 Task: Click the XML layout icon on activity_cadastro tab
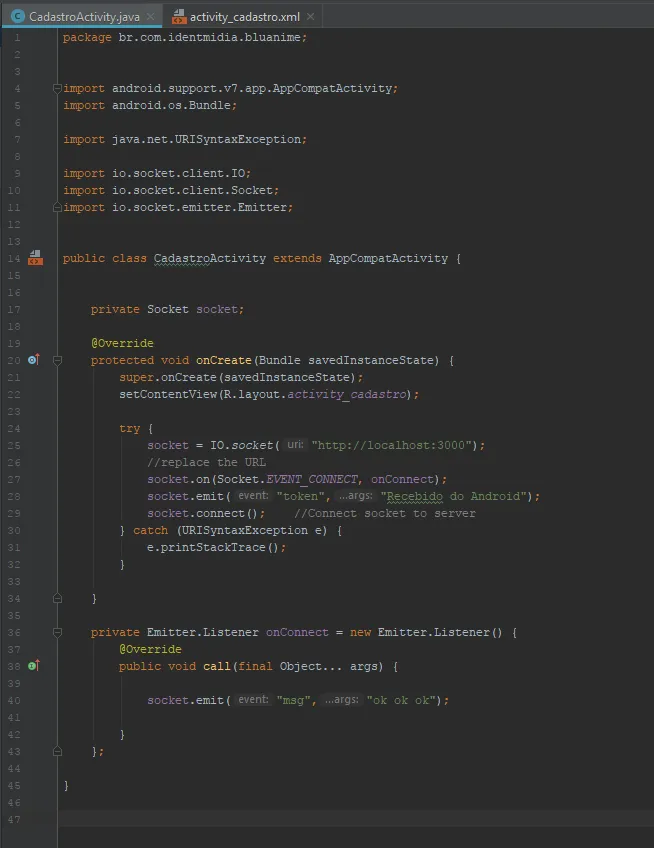pyautogui.click(x=179, y=17)
